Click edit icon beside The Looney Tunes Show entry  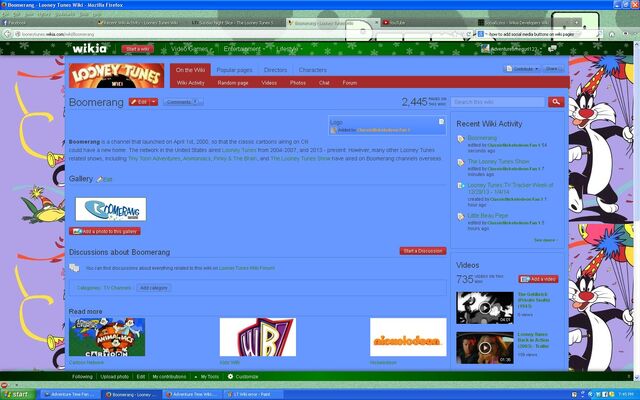point(461,162)
